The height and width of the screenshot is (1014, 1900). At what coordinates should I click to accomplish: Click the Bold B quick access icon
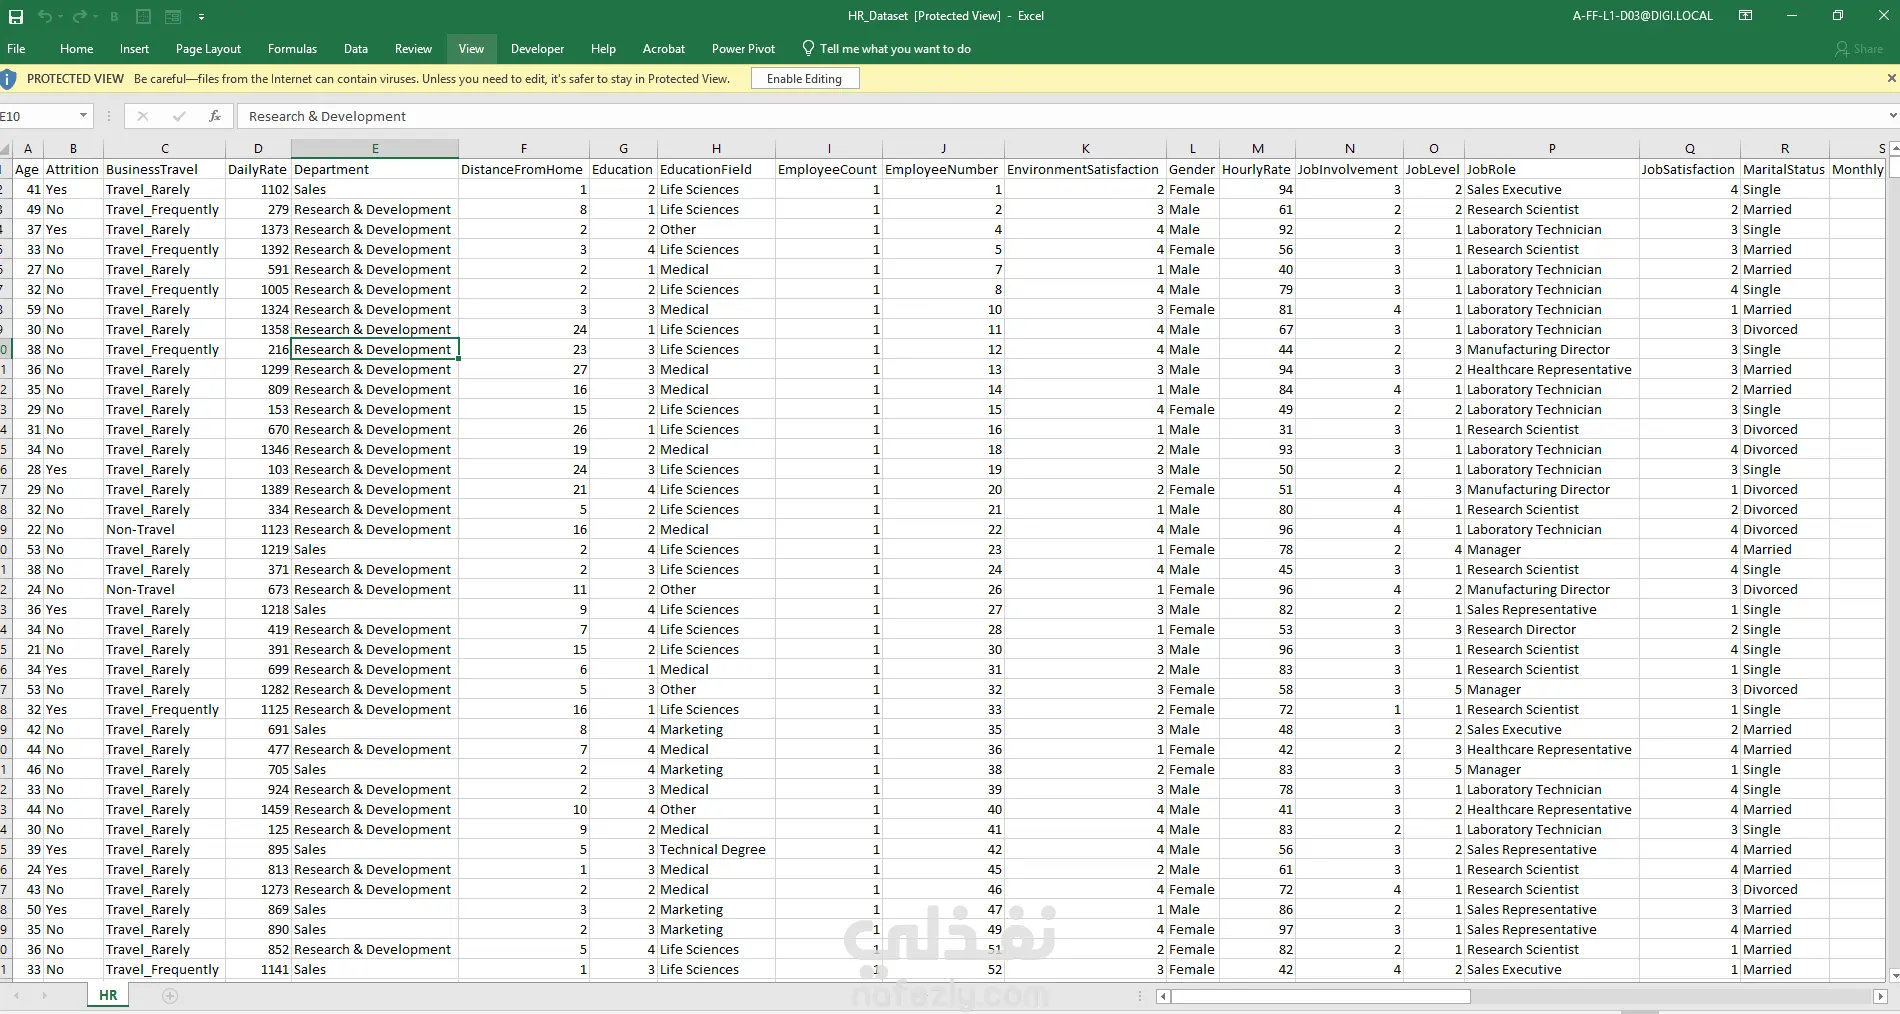point(114,16)
